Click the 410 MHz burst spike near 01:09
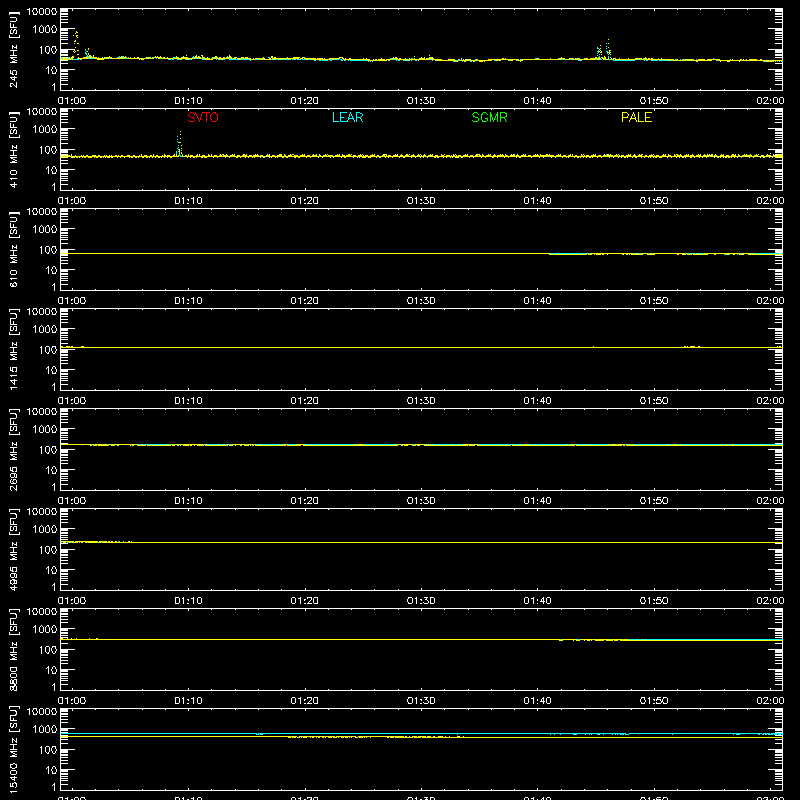Screen dimensions: 800x800 click(x=179, y=144)
